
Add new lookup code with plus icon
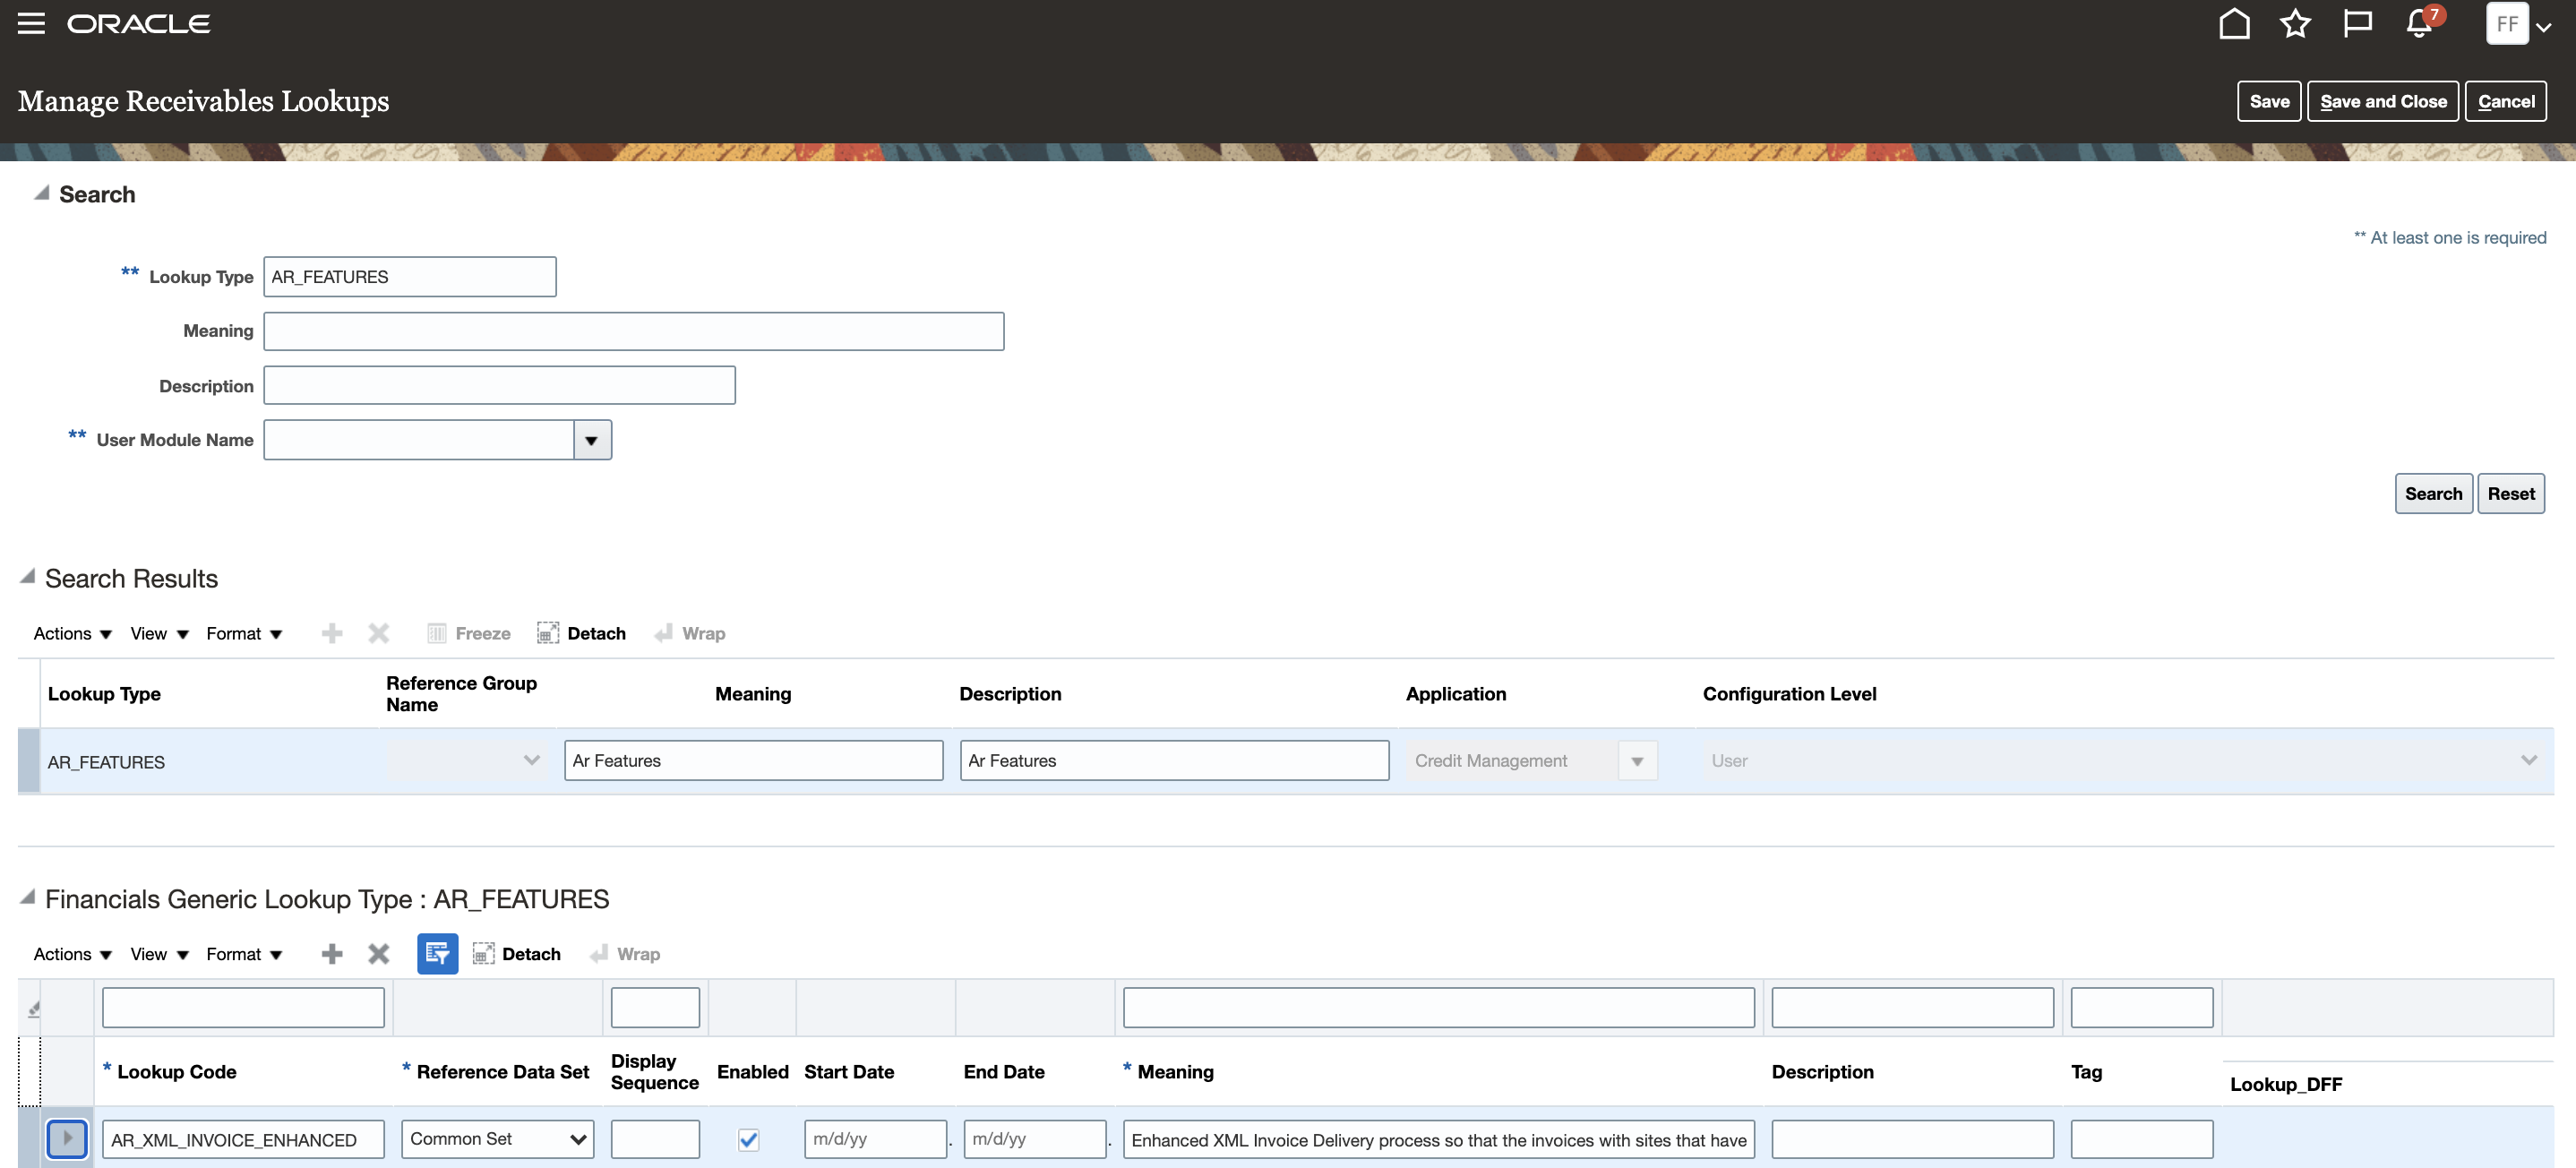click(332, 954)
